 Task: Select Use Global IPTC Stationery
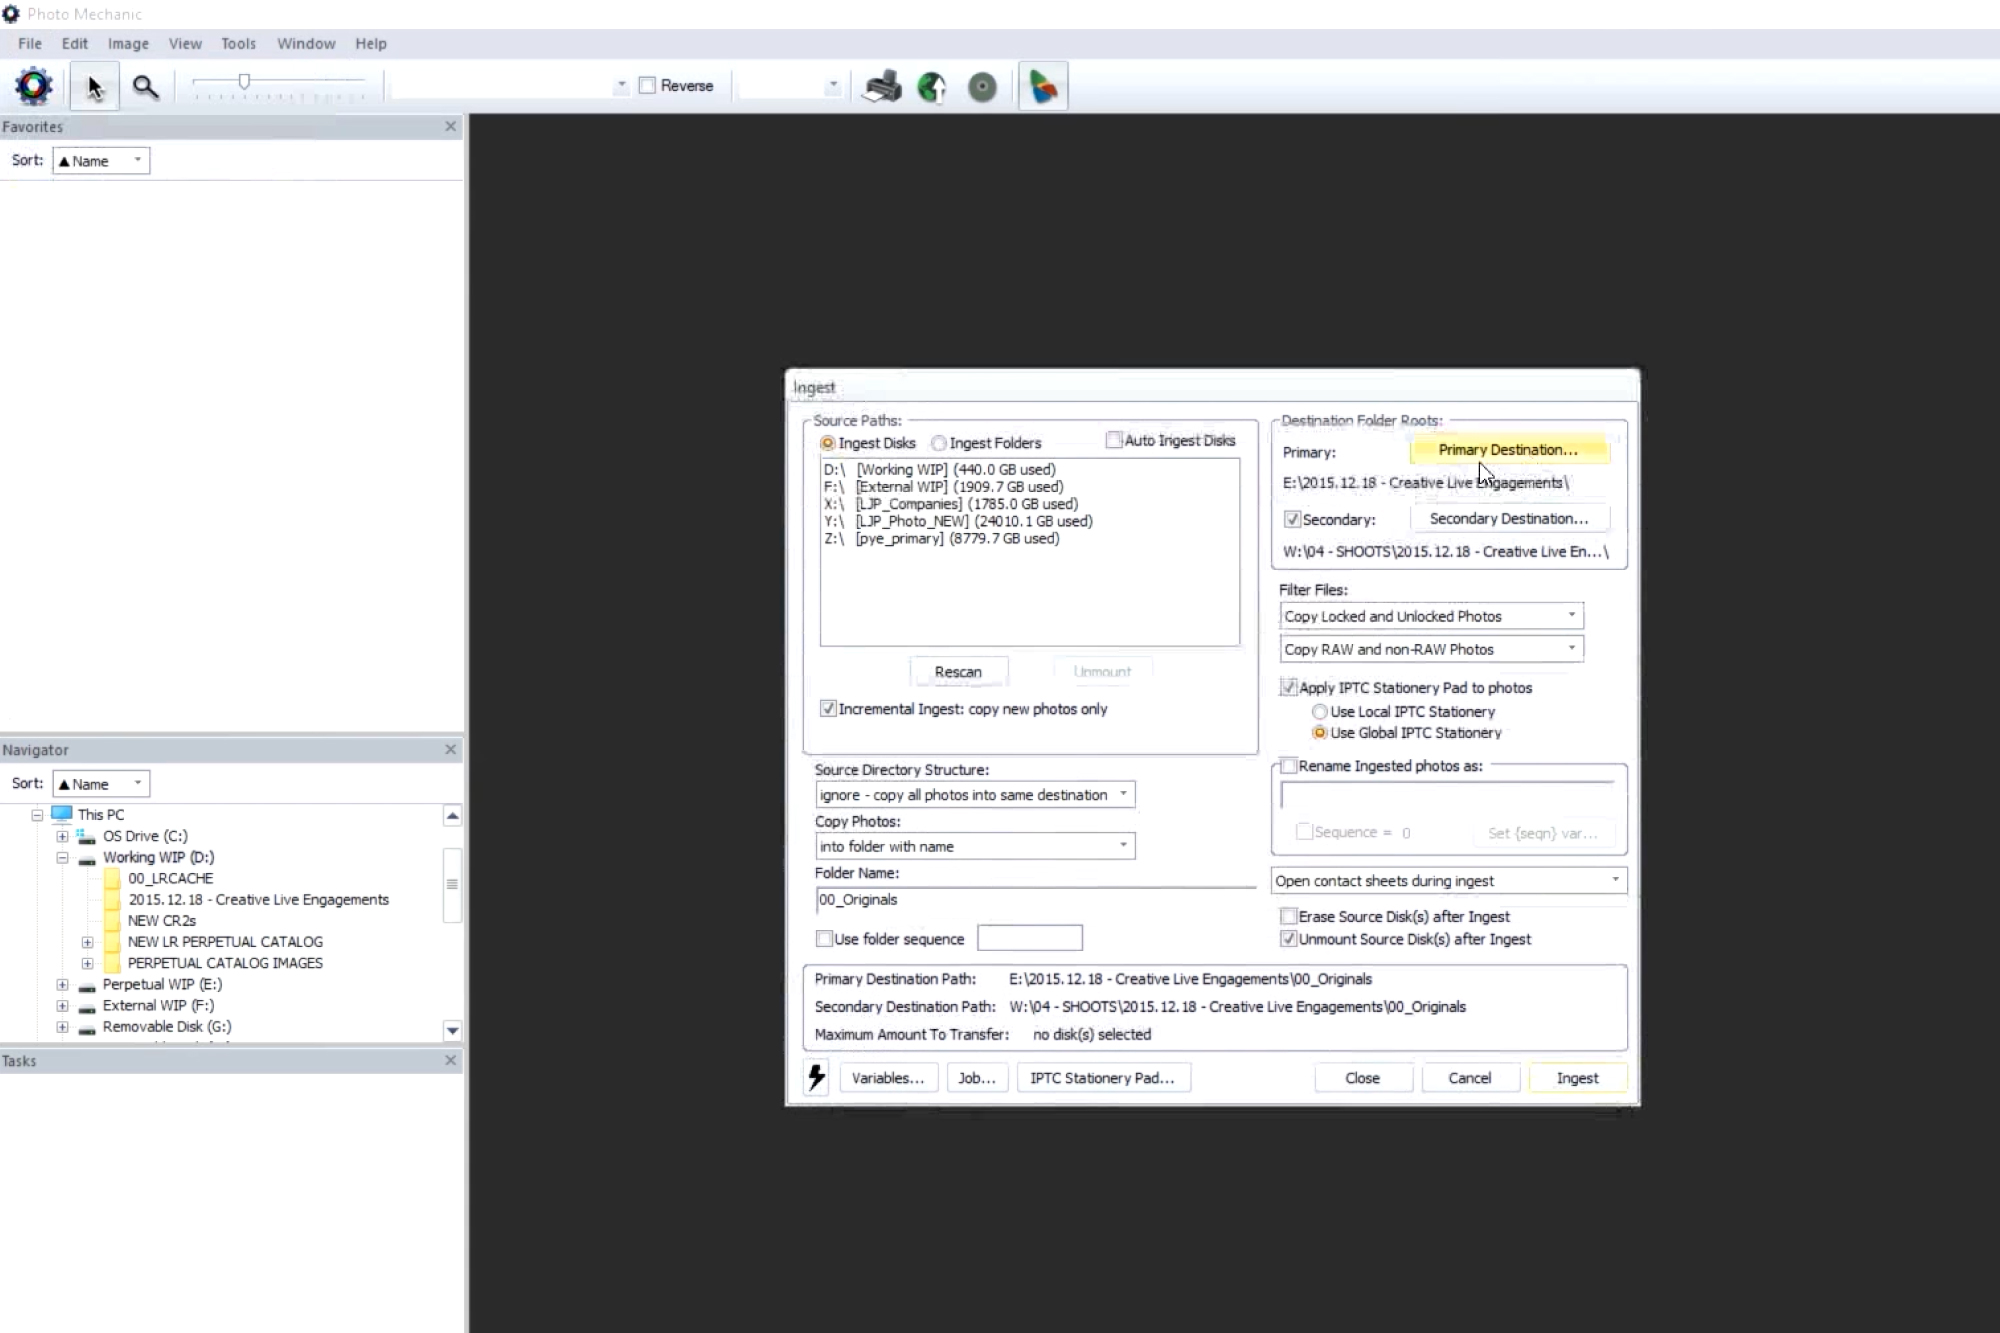click(1320, 733)
